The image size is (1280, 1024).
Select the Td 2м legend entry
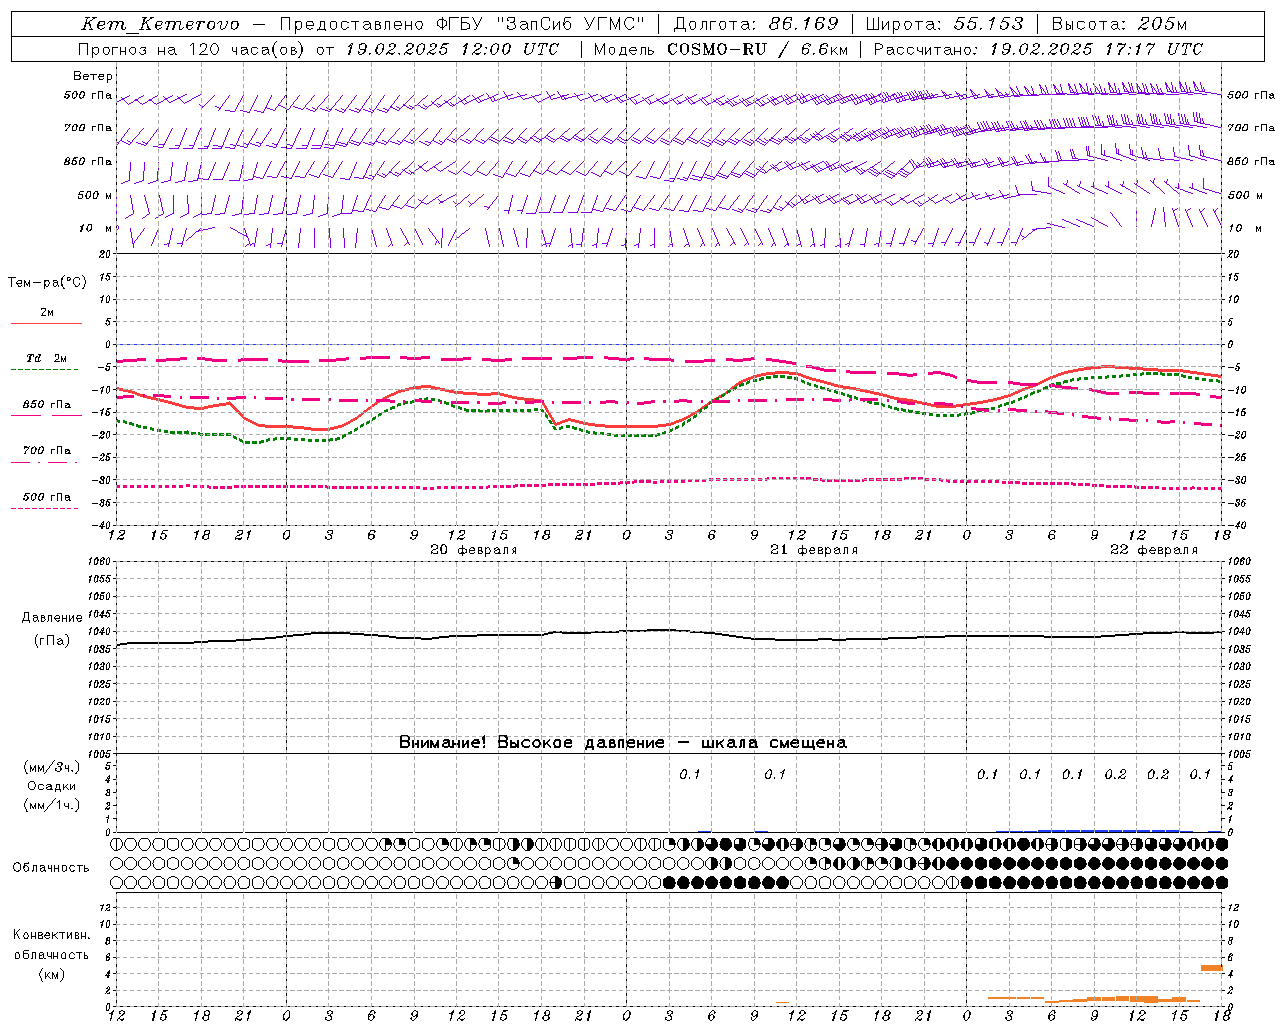point(46,358)
